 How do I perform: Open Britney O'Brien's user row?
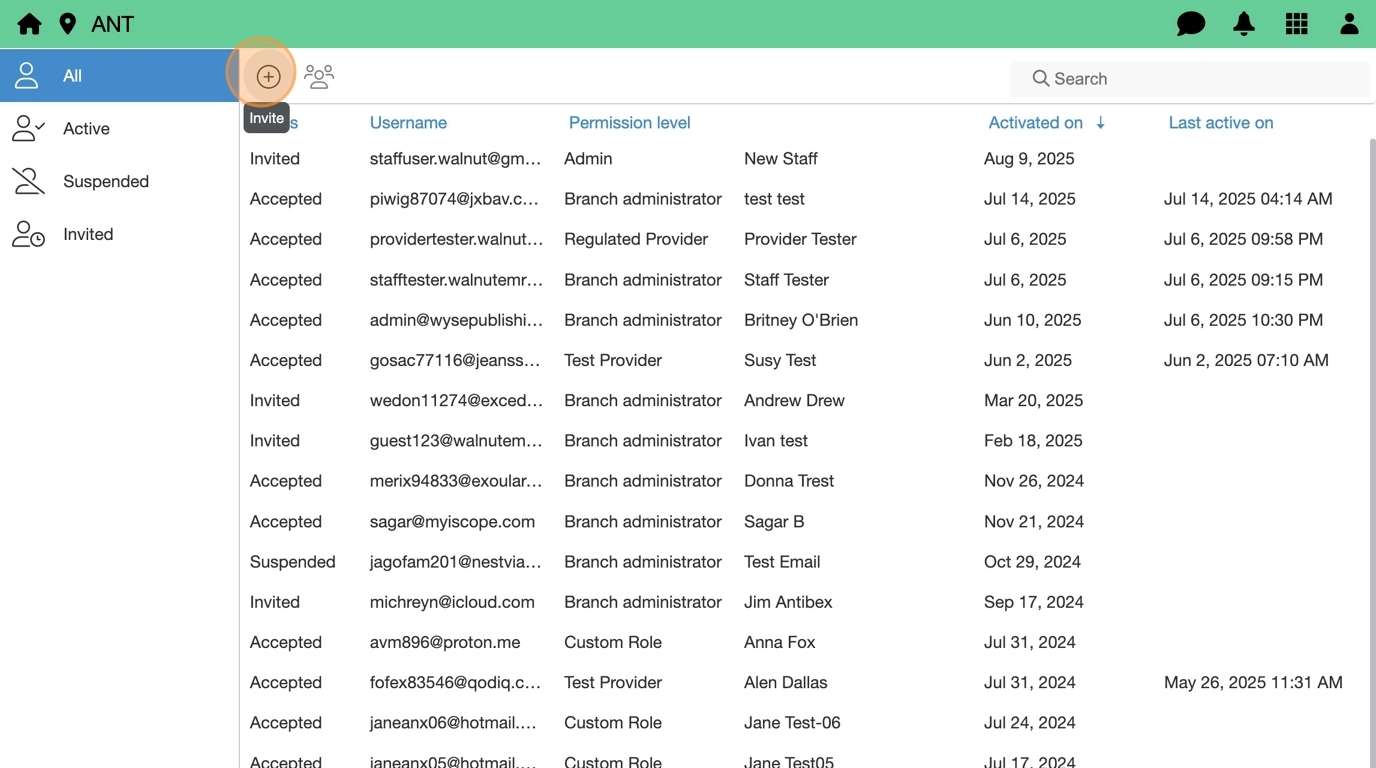(800, 320)
